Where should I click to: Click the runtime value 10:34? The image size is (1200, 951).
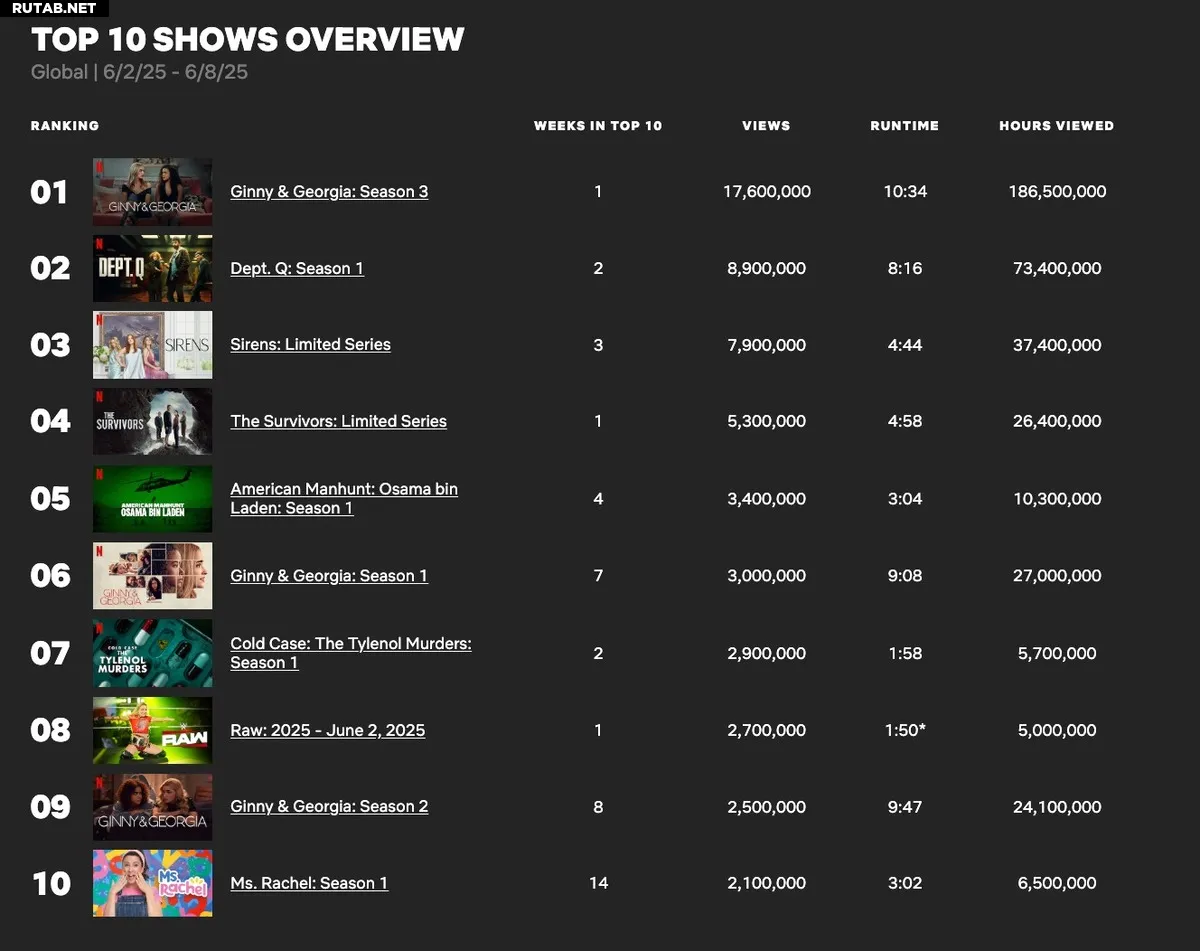905,191
